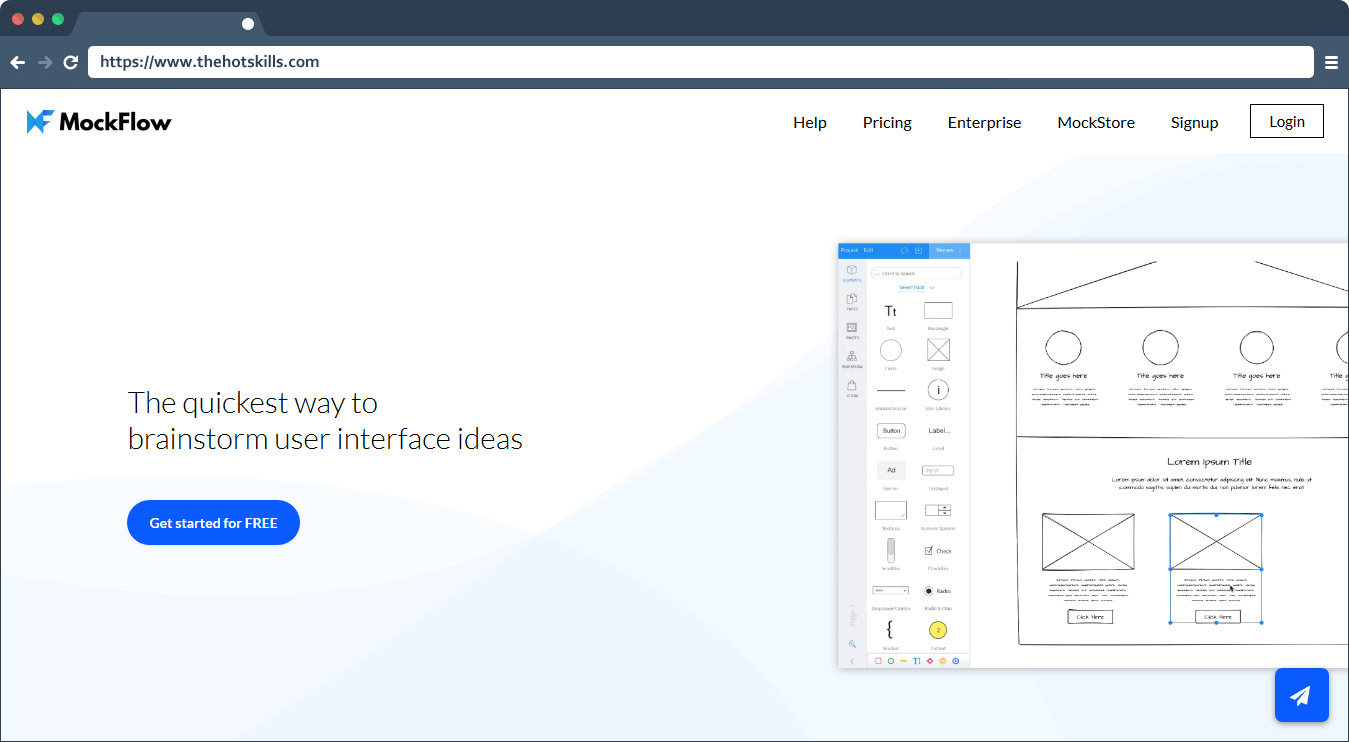The image size is (1349, 742).
Task: Reload the page with the refresh icon
Action: pos(71,62)
